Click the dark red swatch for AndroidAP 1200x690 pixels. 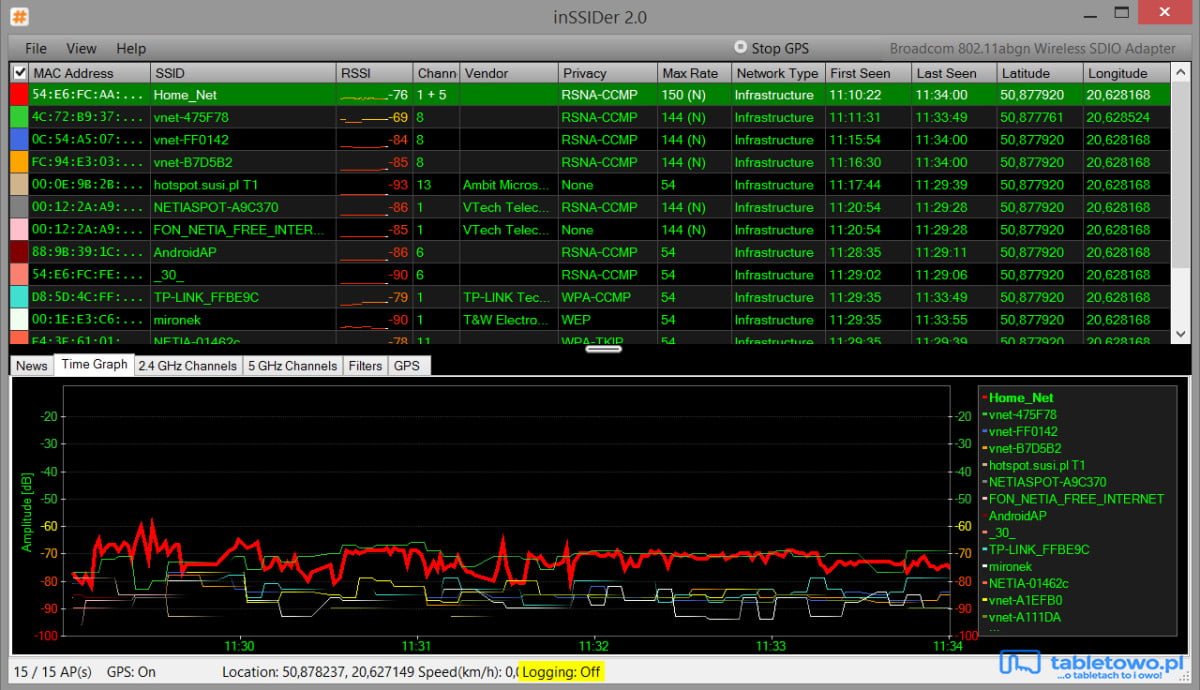click(x=19, y=252)
